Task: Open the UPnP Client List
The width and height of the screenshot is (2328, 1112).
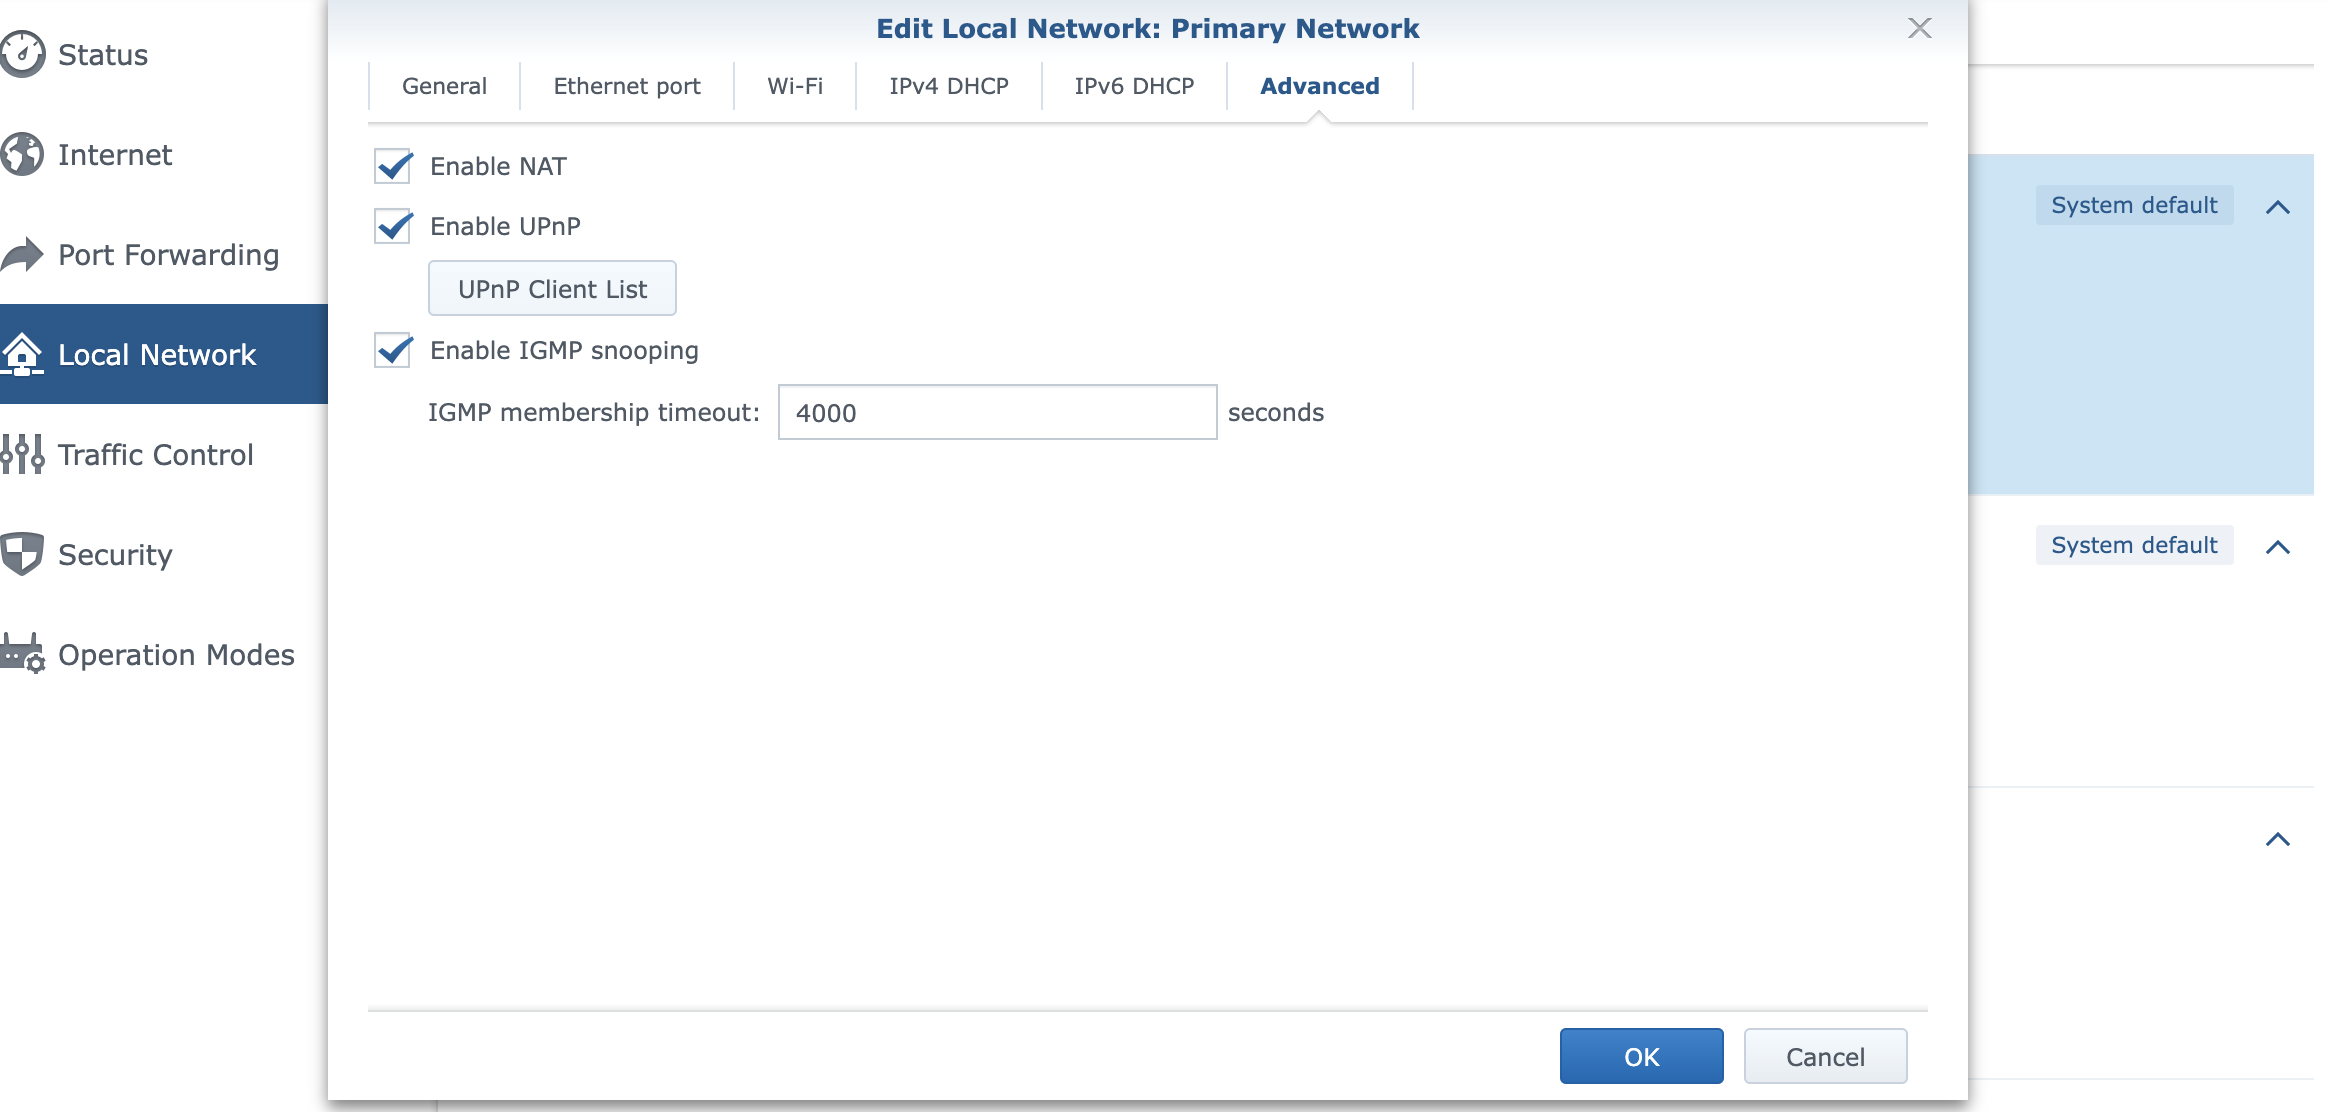Action: [552, 289]
